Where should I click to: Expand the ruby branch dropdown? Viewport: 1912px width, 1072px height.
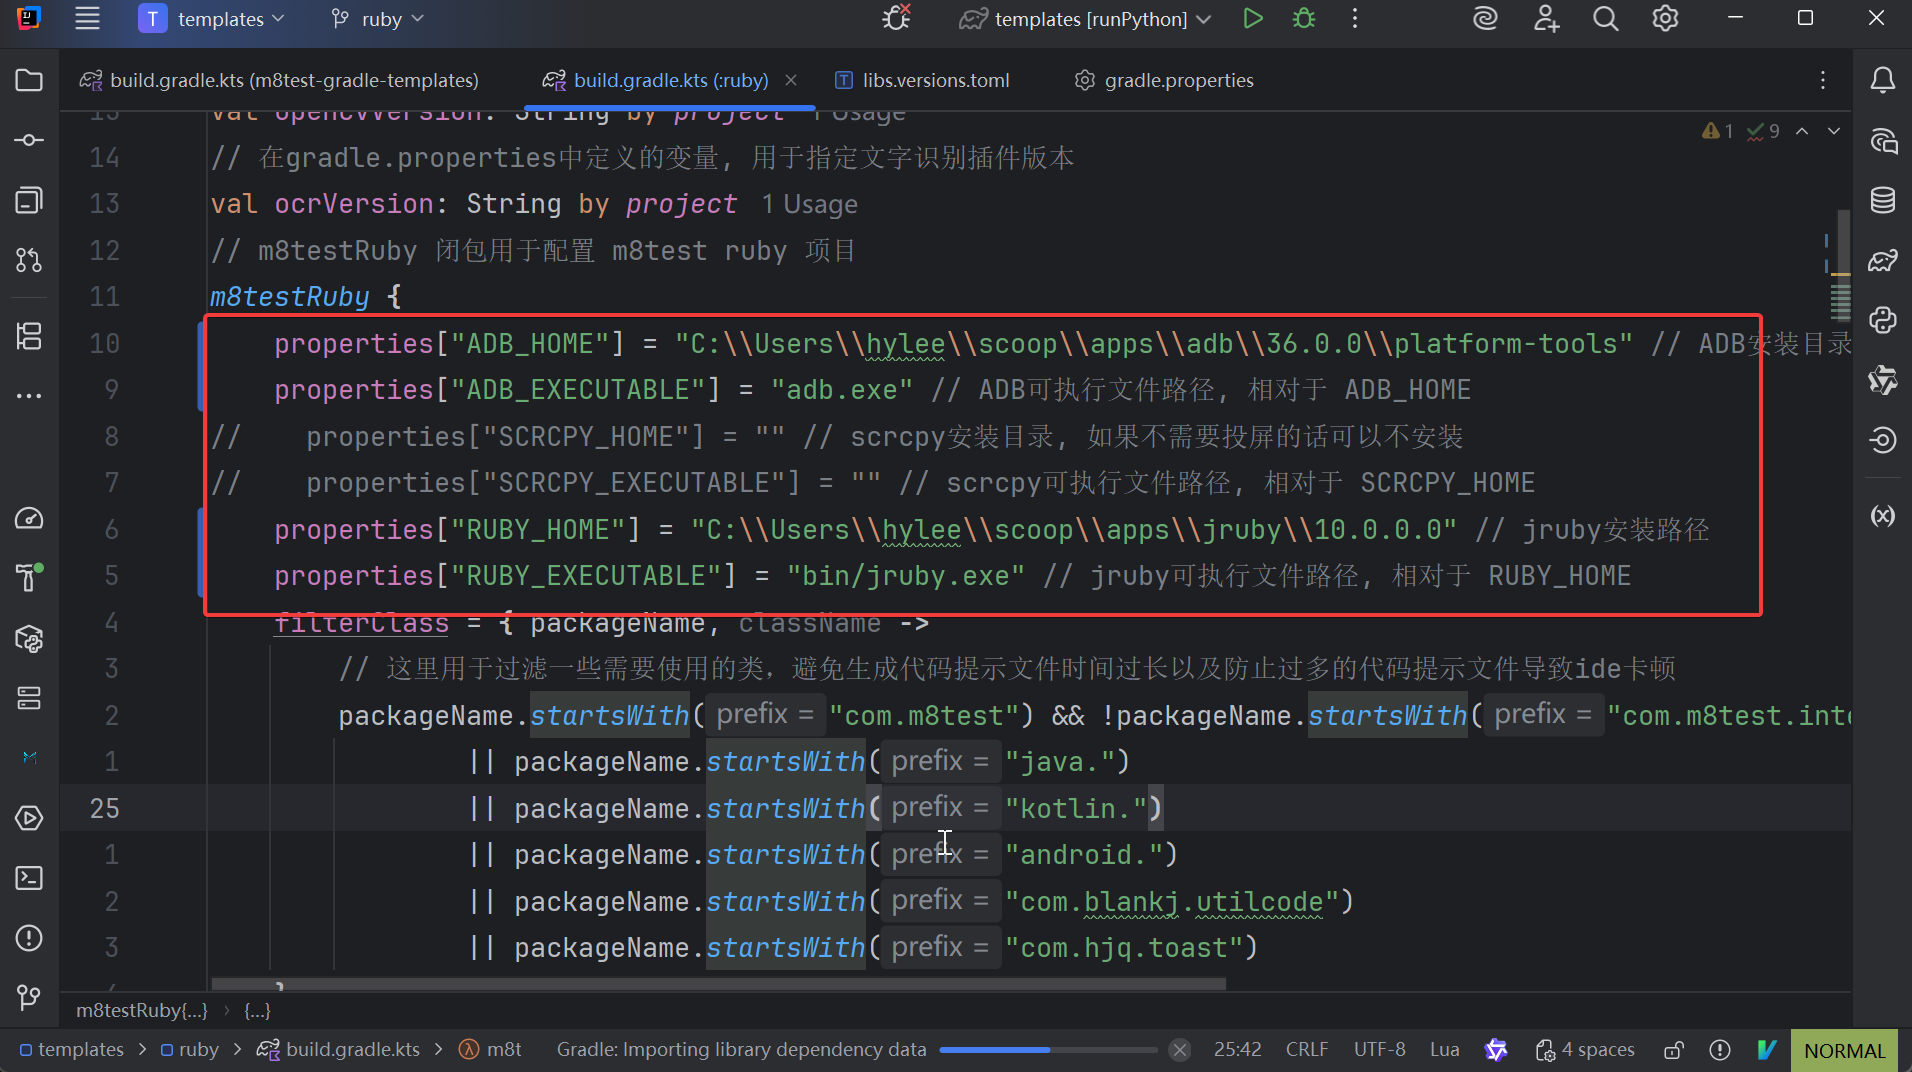pyautogui.click(x=378, y=19)
